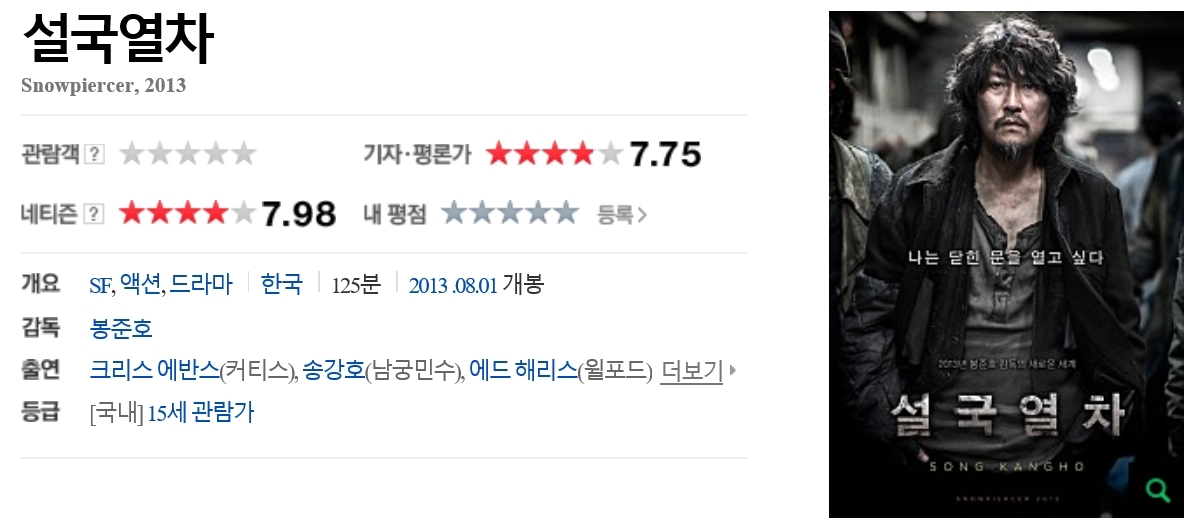Screen dimensions: 1194x531
Task: Open the 드라마 genre link
Action: pos(200,285)
